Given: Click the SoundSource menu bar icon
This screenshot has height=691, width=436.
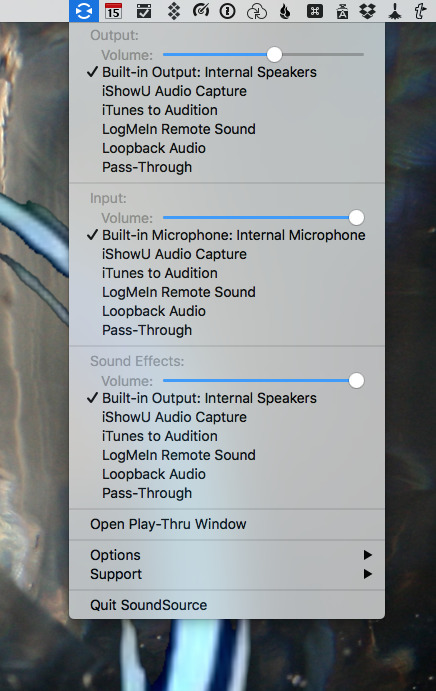Looking at the screenshot, I should [84, 11].
